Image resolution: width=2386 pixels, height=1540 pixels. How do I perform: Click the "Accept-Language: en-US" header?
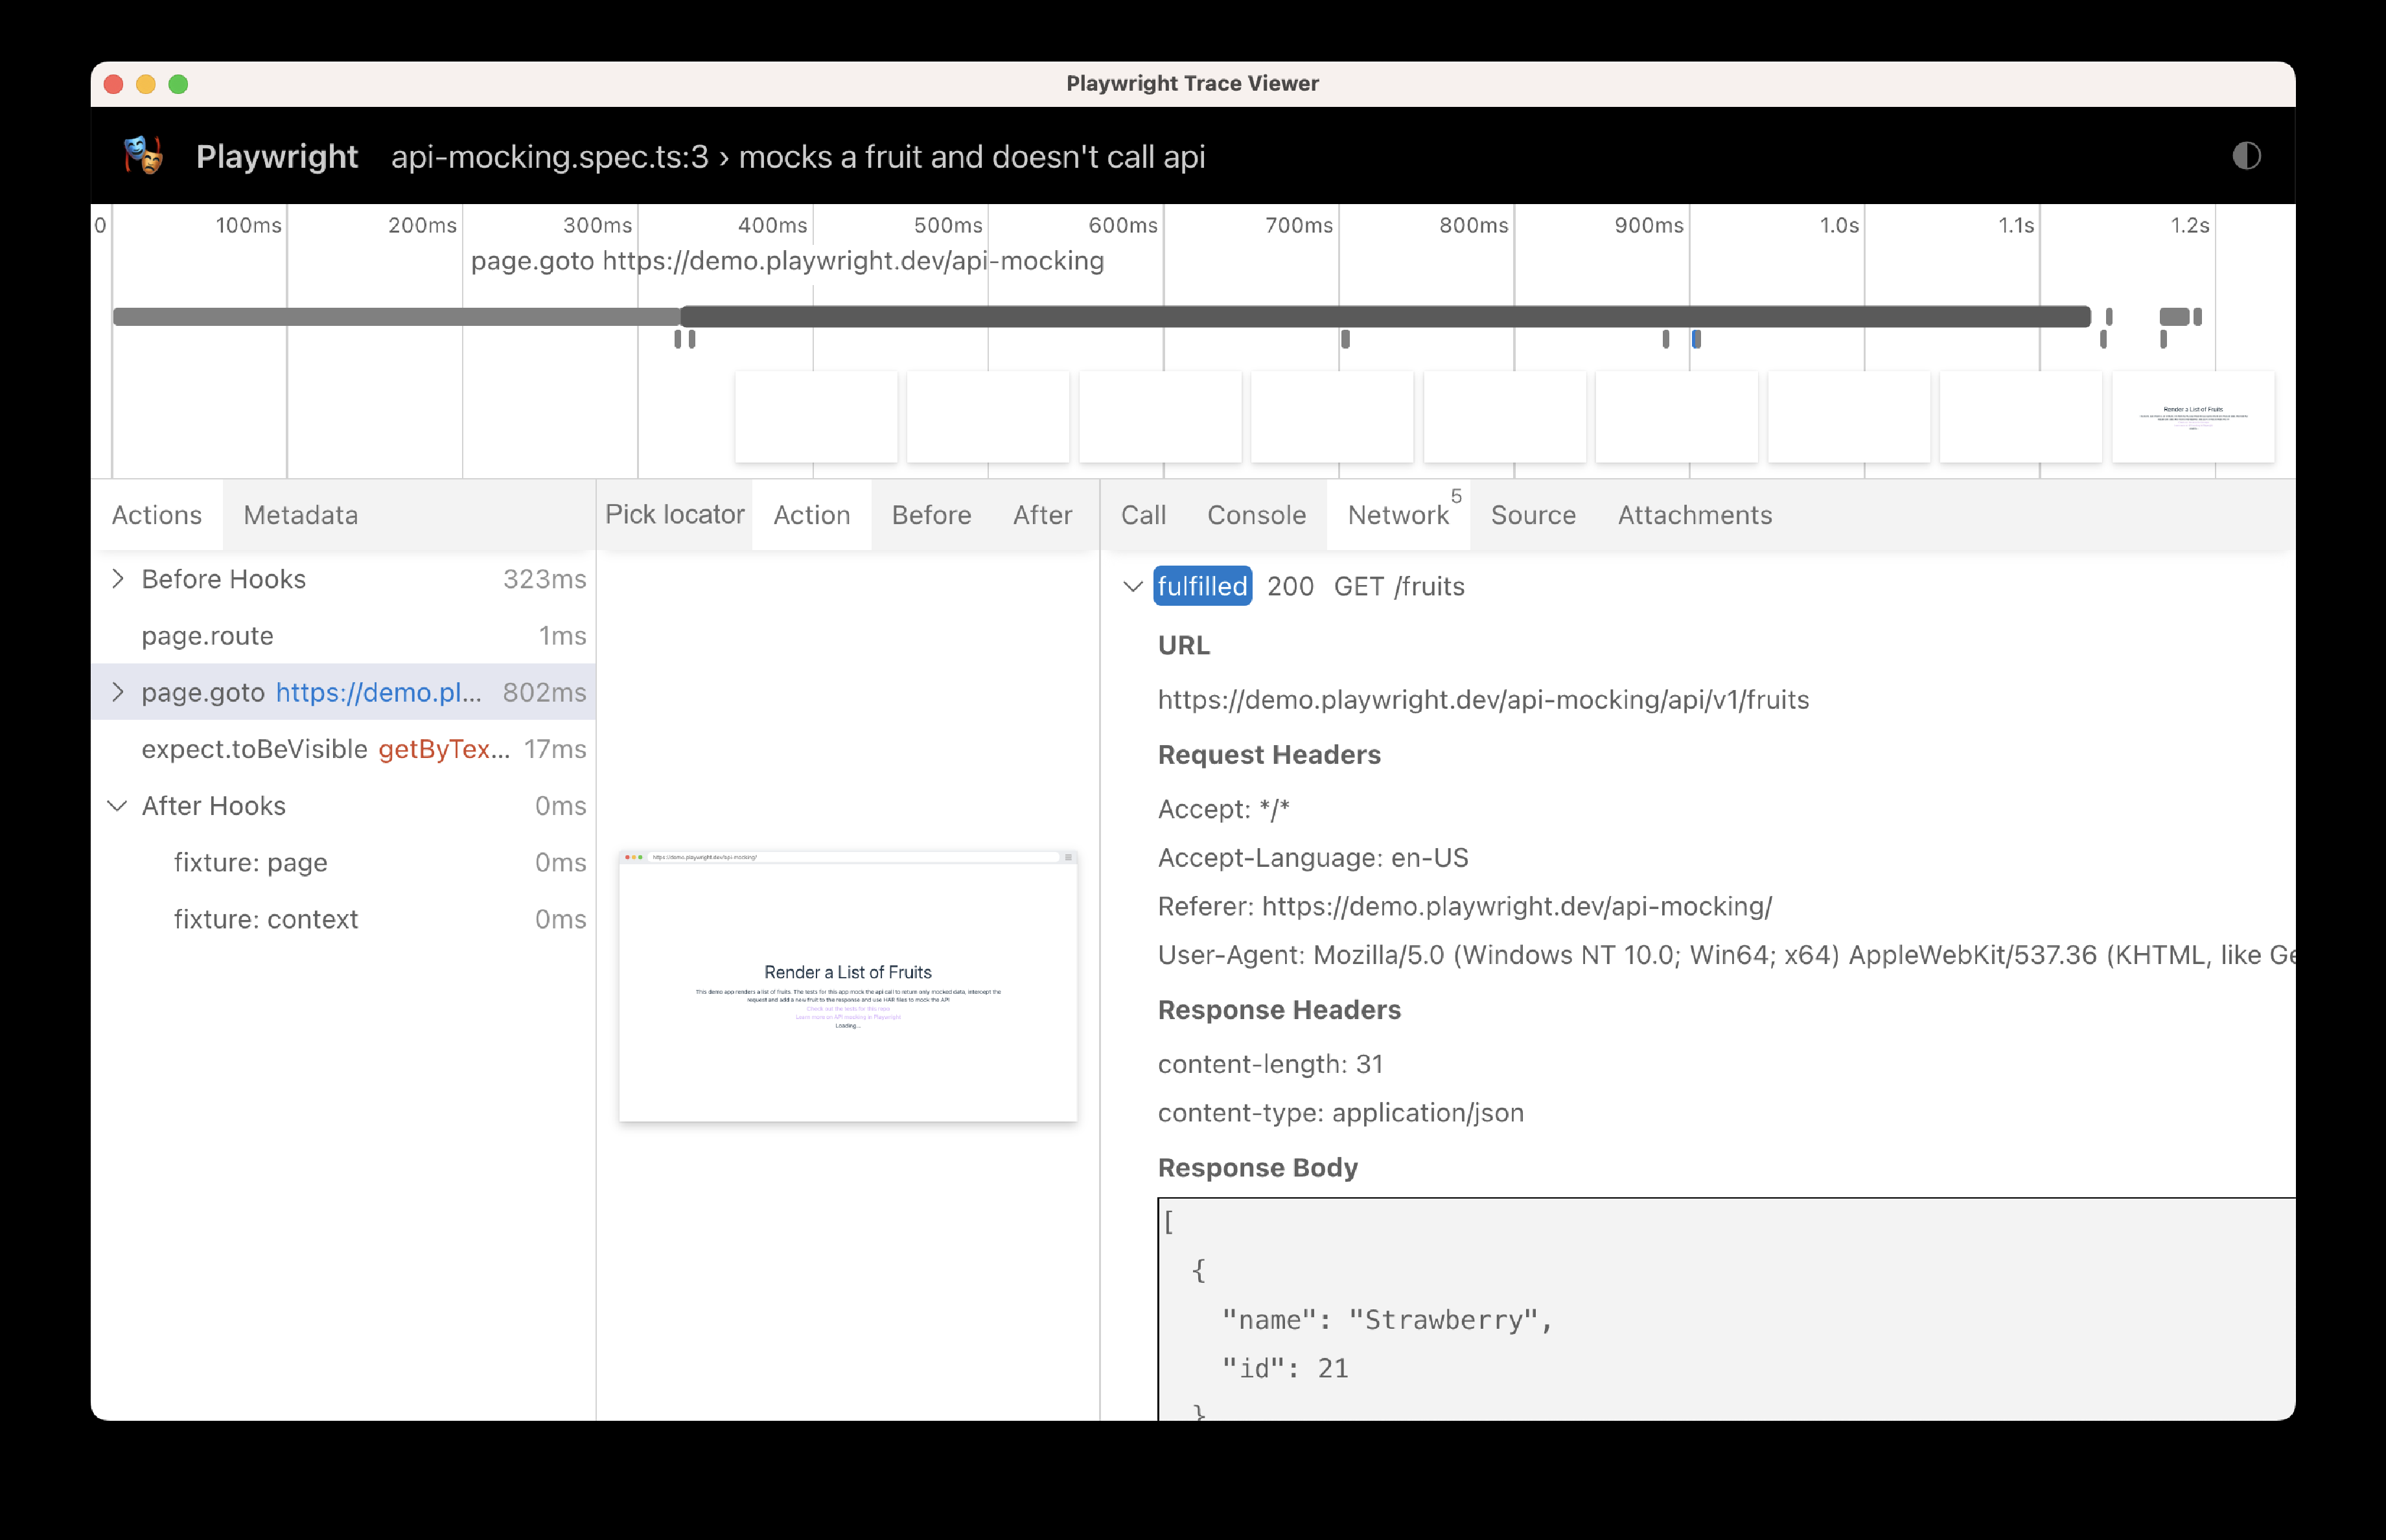coord(1313,858)
